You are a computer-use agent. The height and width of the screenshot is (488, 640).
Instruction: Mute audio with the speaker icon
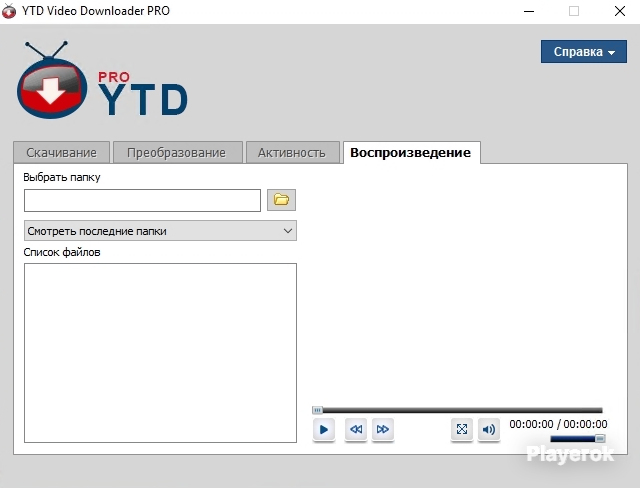[x=489, y=429]
